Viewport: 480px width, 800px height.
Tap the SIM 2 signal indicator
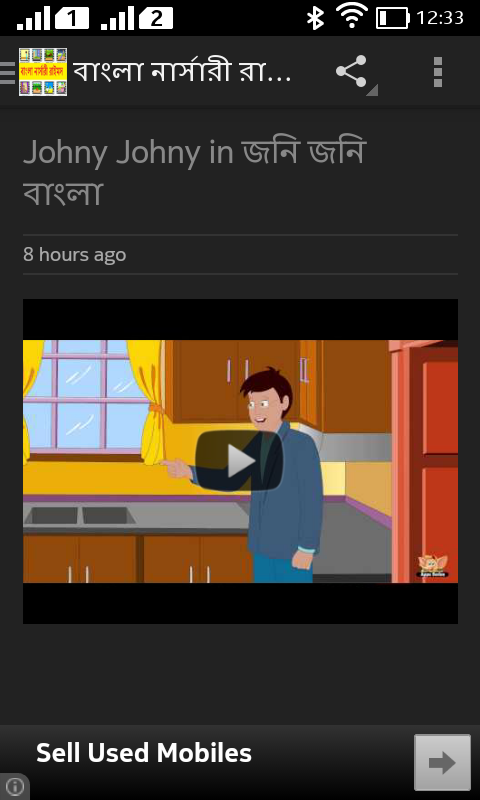coord(137,18)
